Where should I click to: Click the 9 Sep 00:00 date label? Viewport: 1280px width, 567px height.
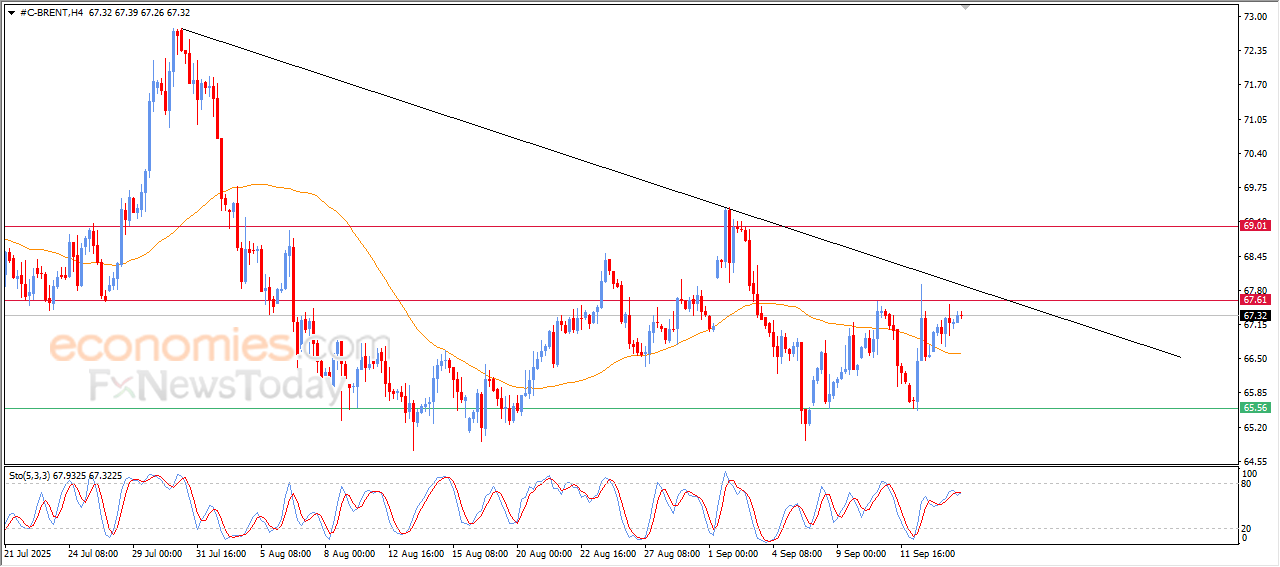[861, 552]
